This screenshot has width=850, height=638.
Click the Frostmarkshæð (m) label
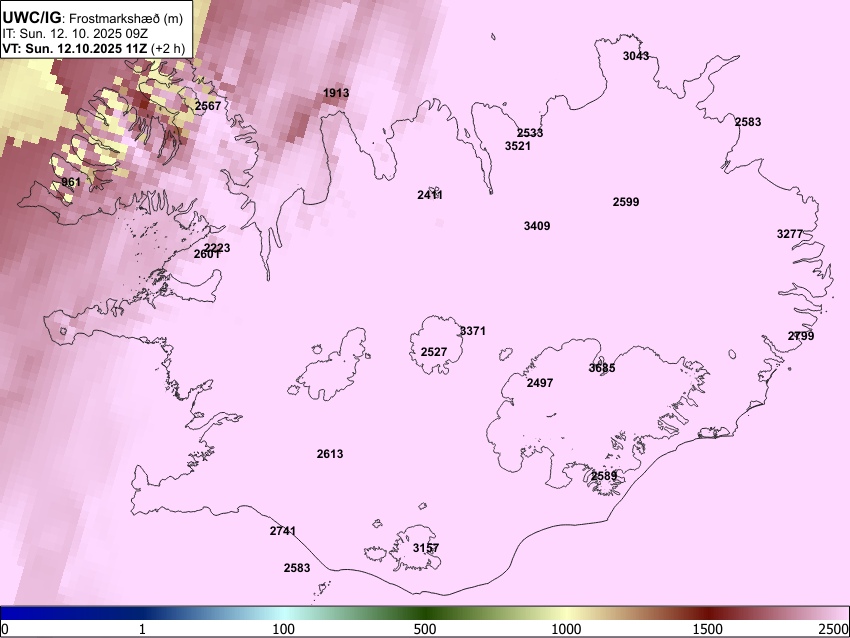click(126, 18)
